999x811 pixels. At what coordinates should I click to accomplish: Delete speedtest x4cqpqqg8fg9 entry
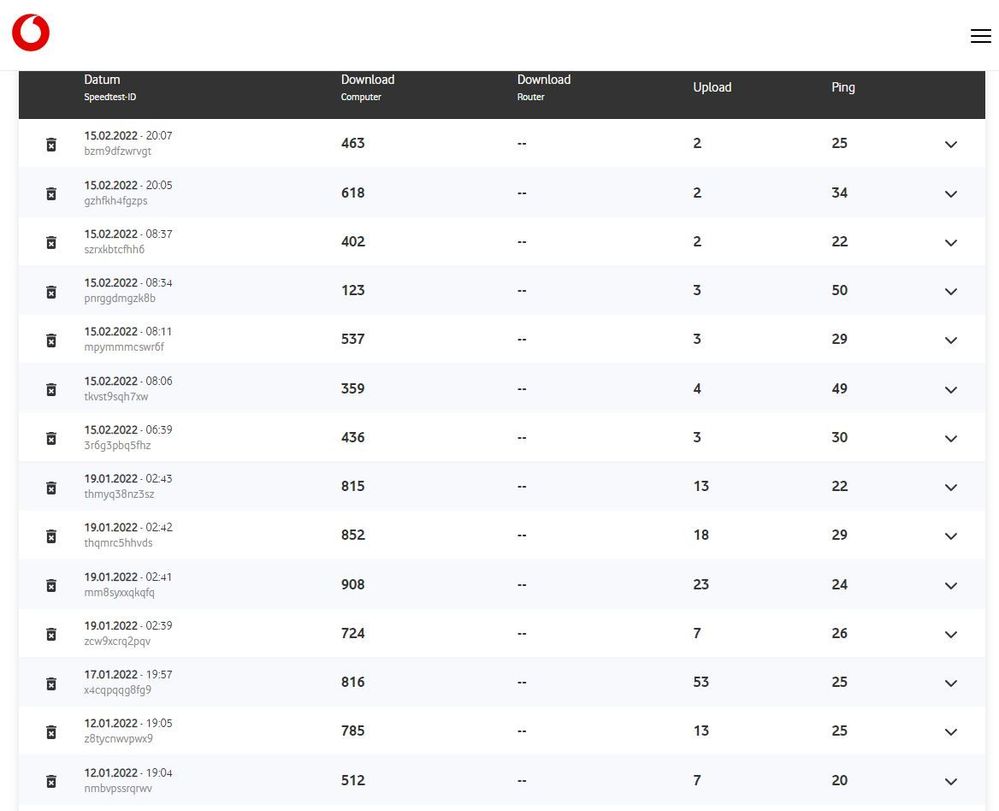pyautogui.click(x=52, y=684)
